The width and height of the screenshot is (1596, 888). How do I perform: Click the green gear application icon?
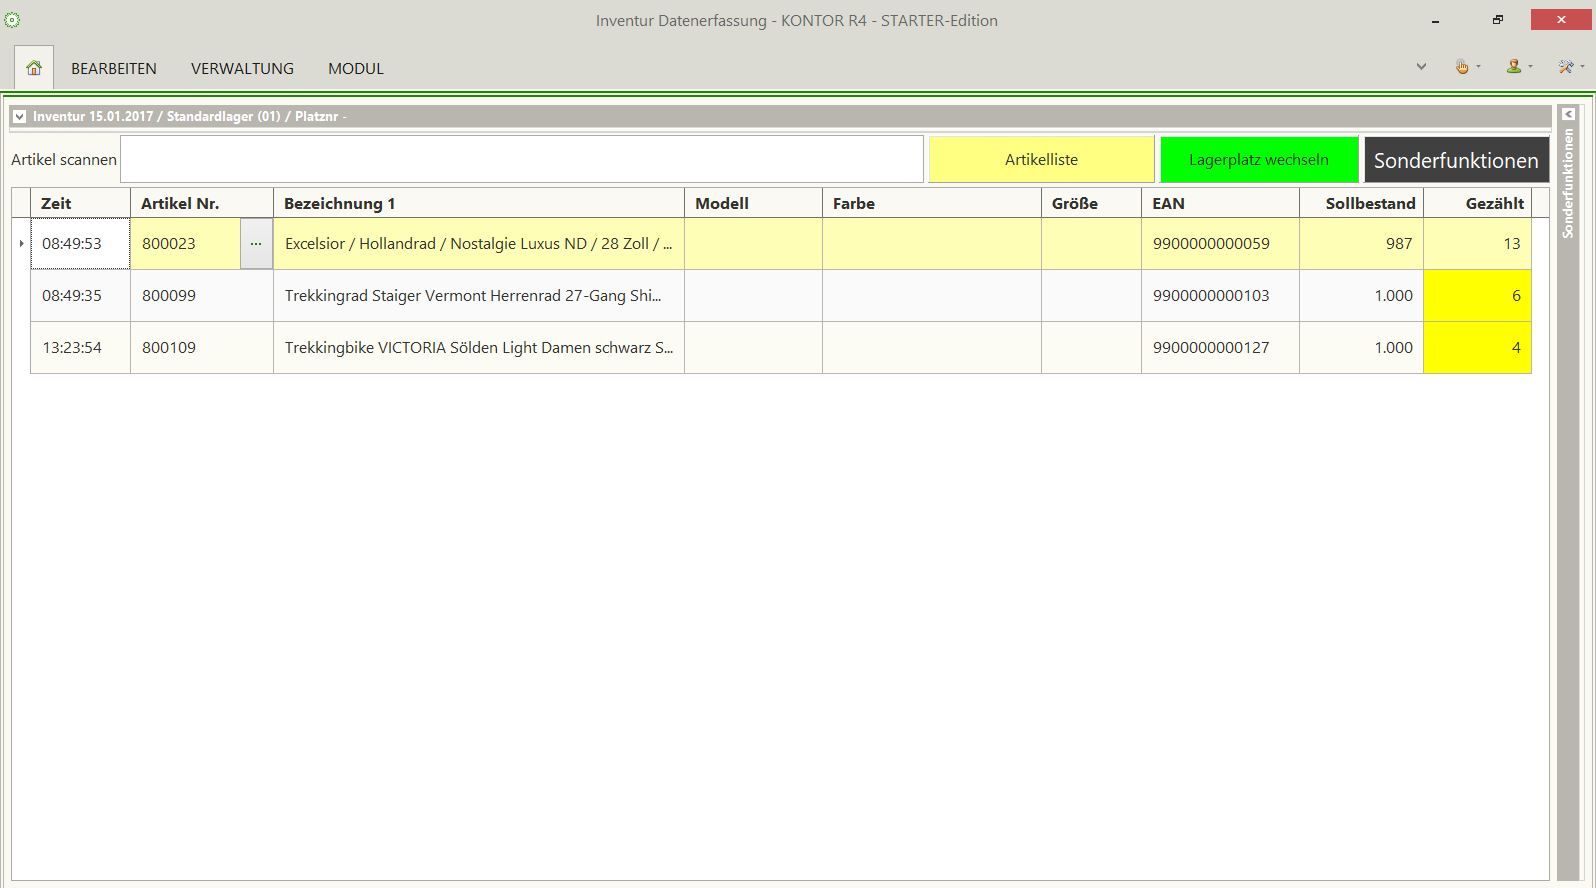point(12,20)
